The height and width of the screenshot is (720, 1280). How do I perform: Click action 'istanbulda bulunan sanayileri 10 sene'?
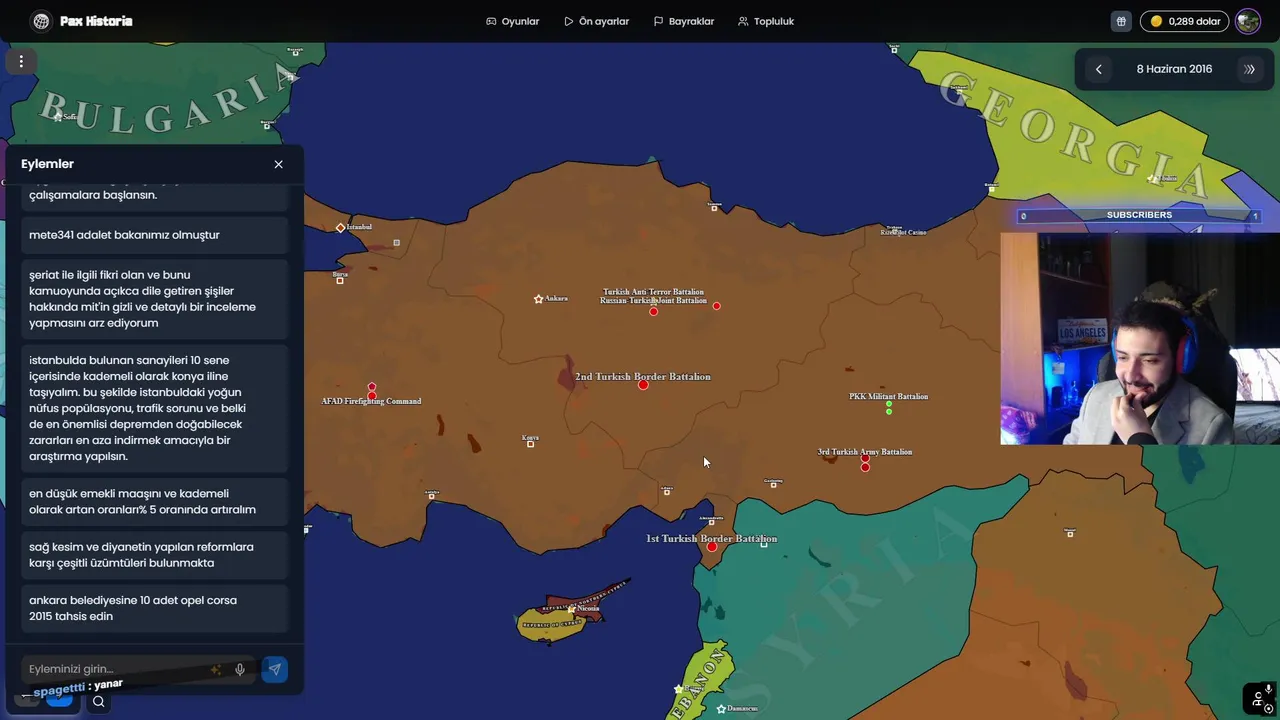tap(154, 408)
